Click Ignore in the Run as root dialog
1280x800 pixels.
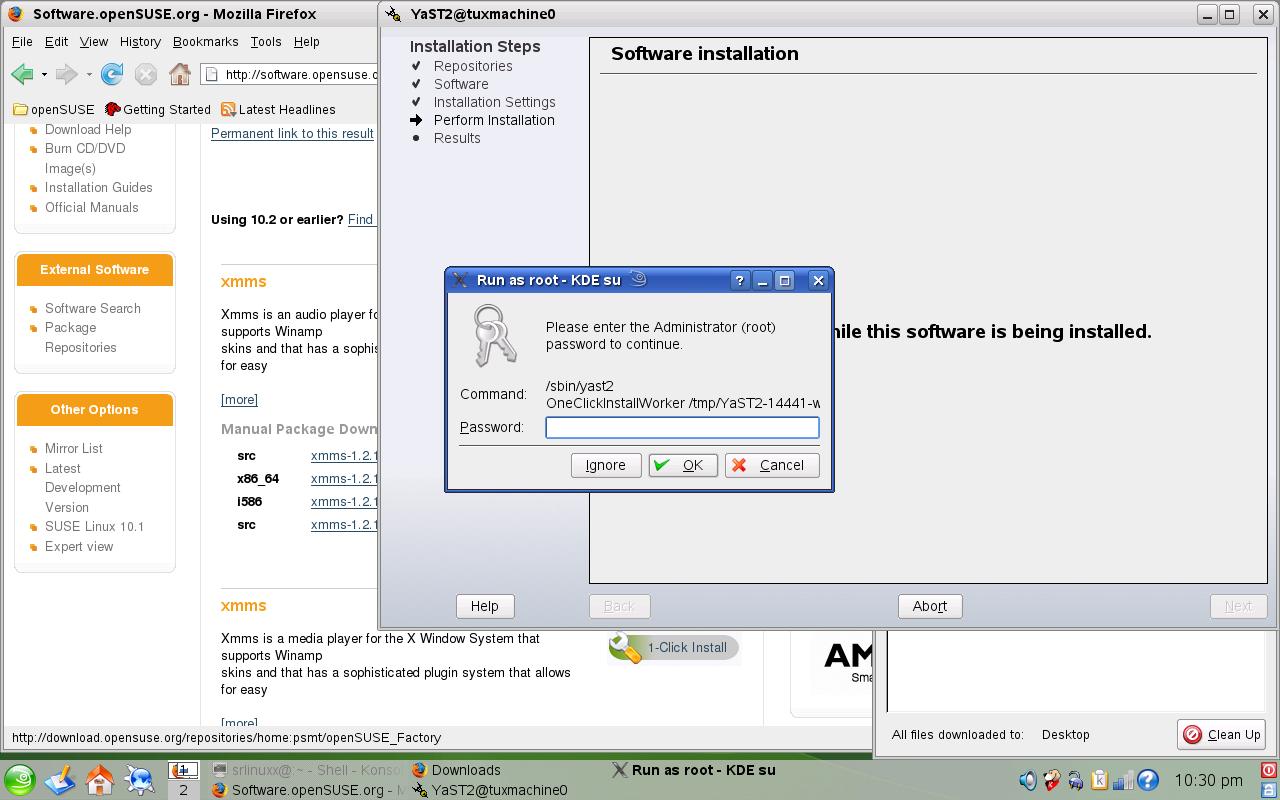click(x=605, y=465)
